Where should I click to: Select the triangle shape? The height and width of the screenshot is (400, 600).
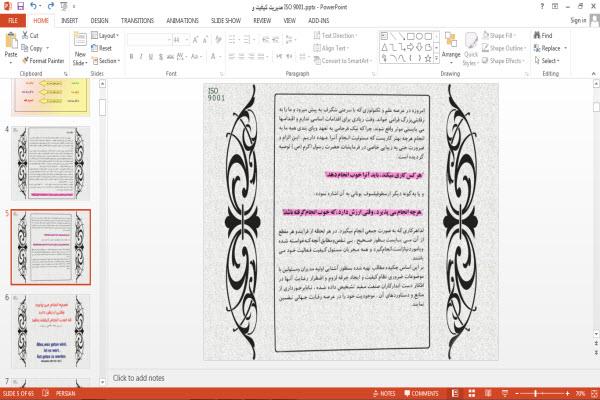click(x=384, y=47)
